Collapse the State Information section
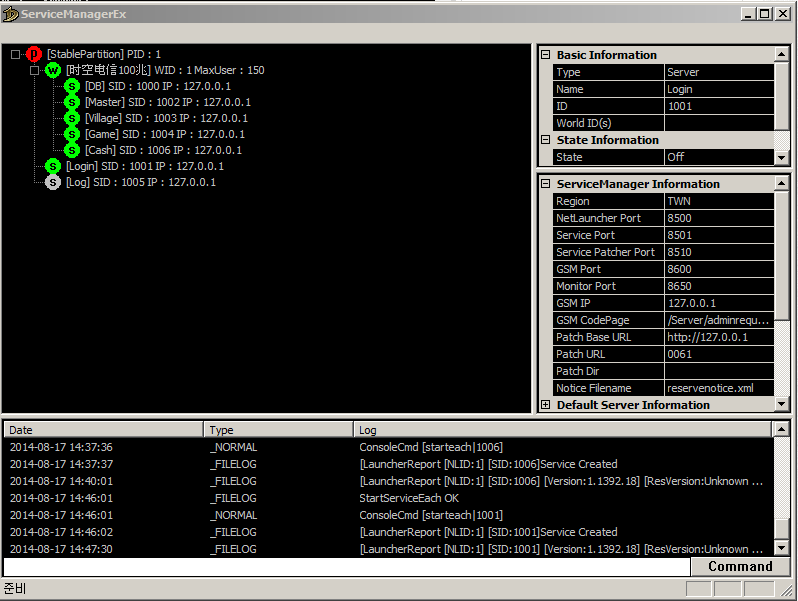Screen dimensions: 798x601 coord(546,139)
